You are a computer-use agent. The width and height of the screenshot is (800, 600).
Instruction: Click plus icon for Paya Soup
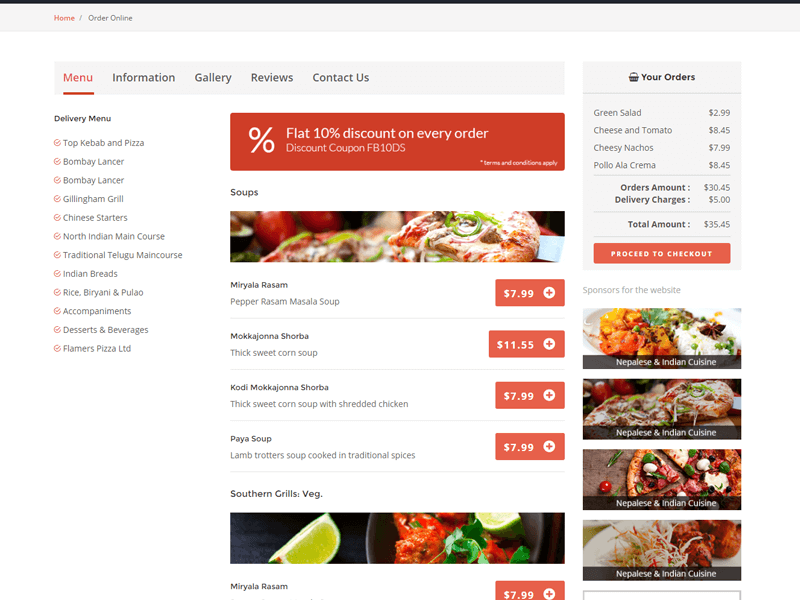[x=549, y=447]
